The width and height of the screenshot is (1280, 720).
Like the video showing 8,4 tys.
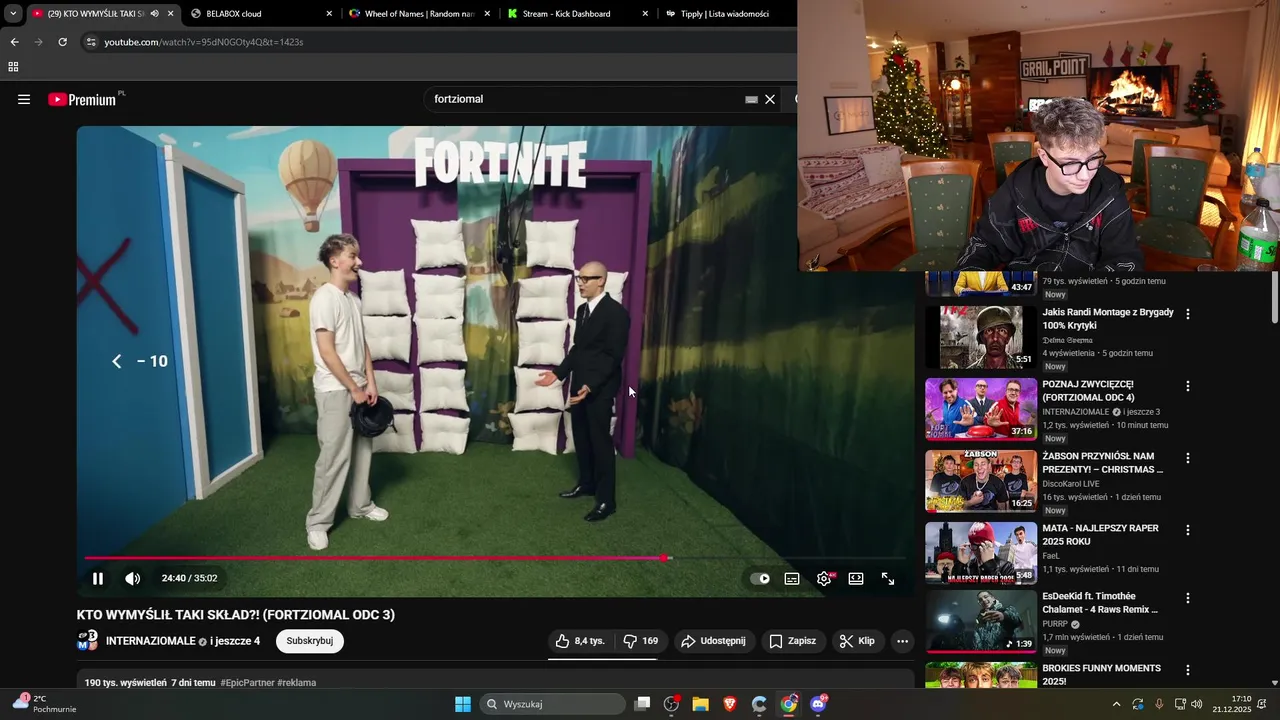click(x=581, y=641)
